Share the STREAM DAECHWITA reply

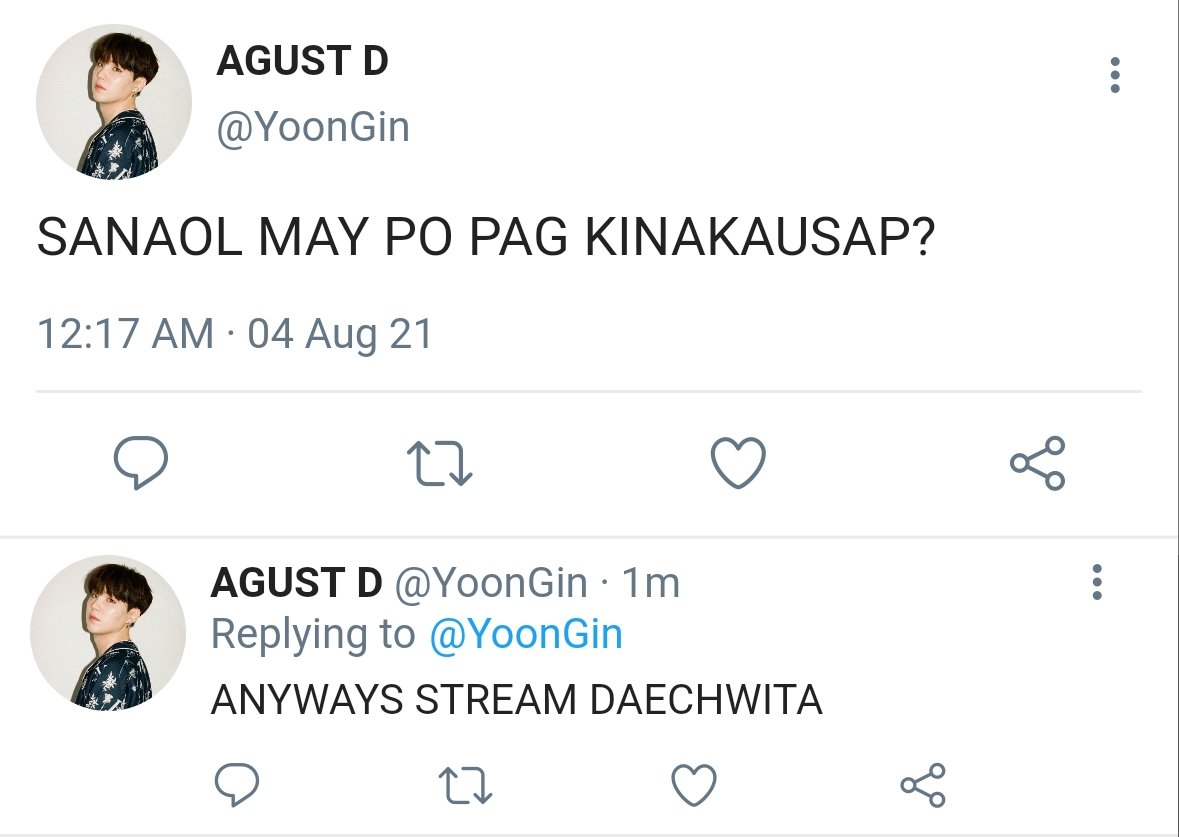tap(923, 785)
